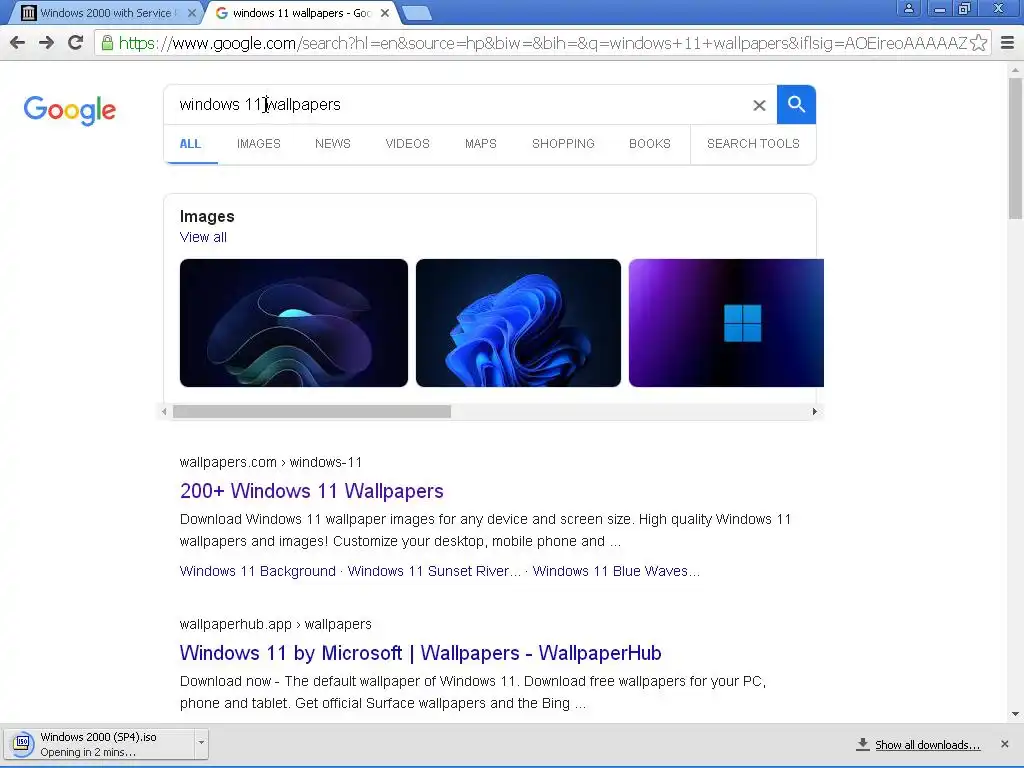Image resolution: width=1024 pixels, height=768 pixels.
Task: Open the user profile button in title bar
Action: point(908,8)
